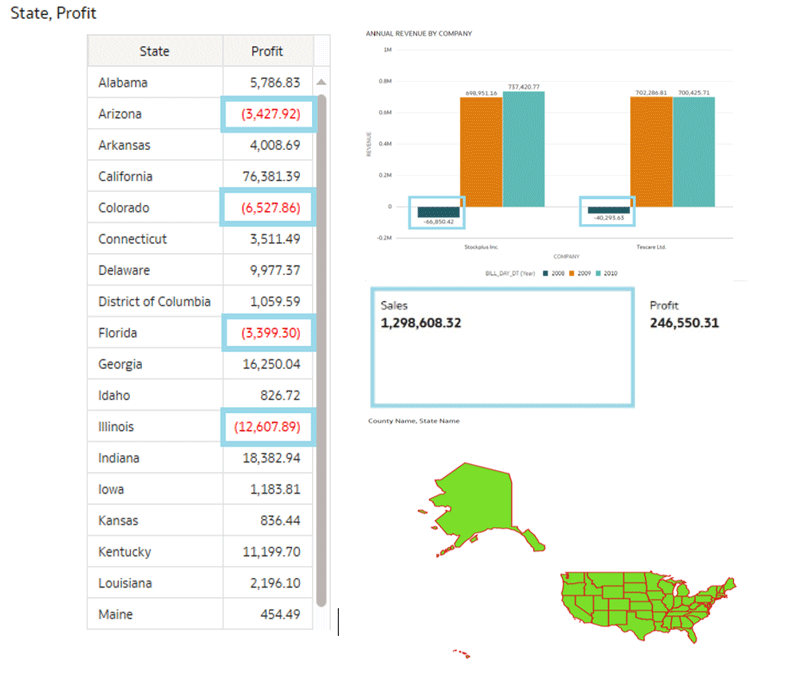Select the California row in table
This screenshot has height=676, width=800.
point(200,177)
